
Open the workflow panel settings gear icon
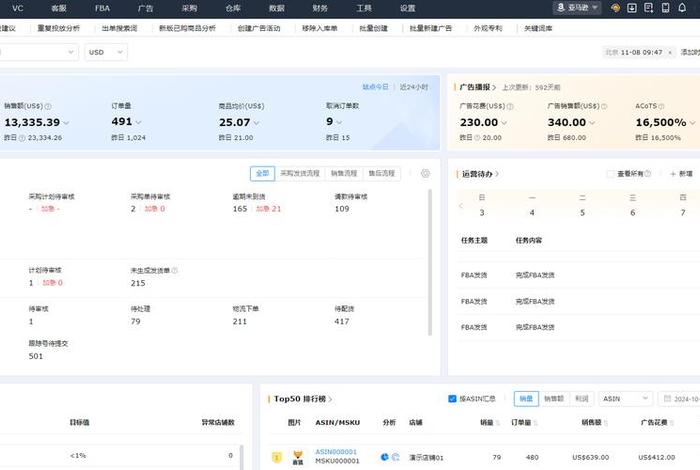coord(425,174)
